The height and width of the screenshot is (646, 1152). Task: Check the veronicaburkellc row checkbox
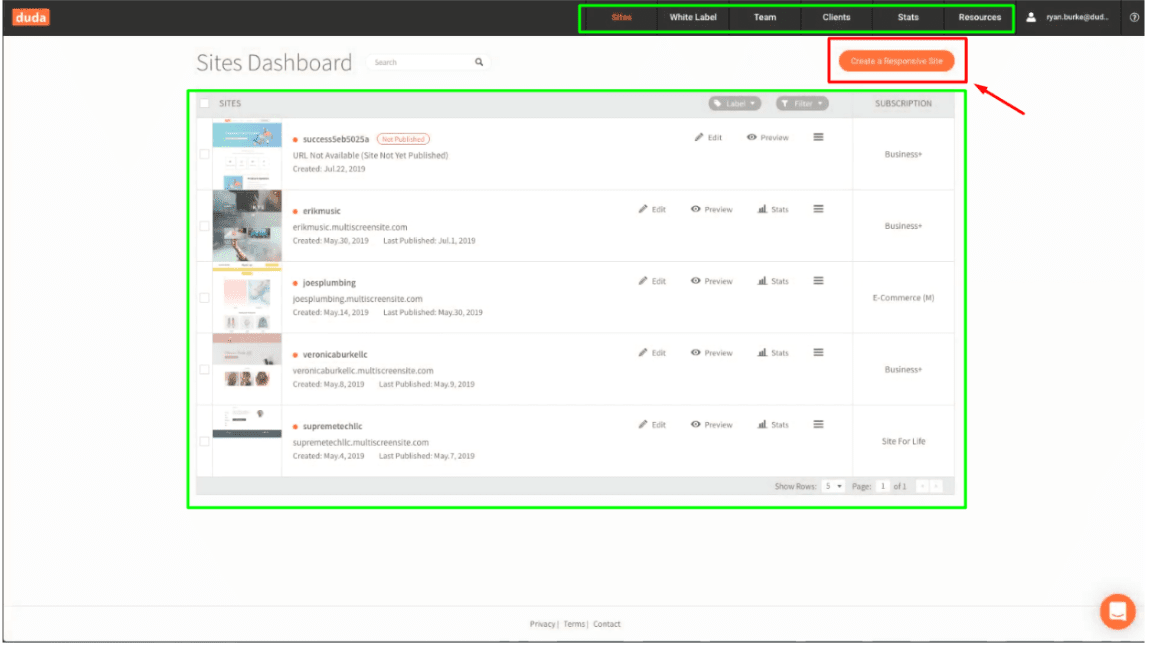coord(206,371)
